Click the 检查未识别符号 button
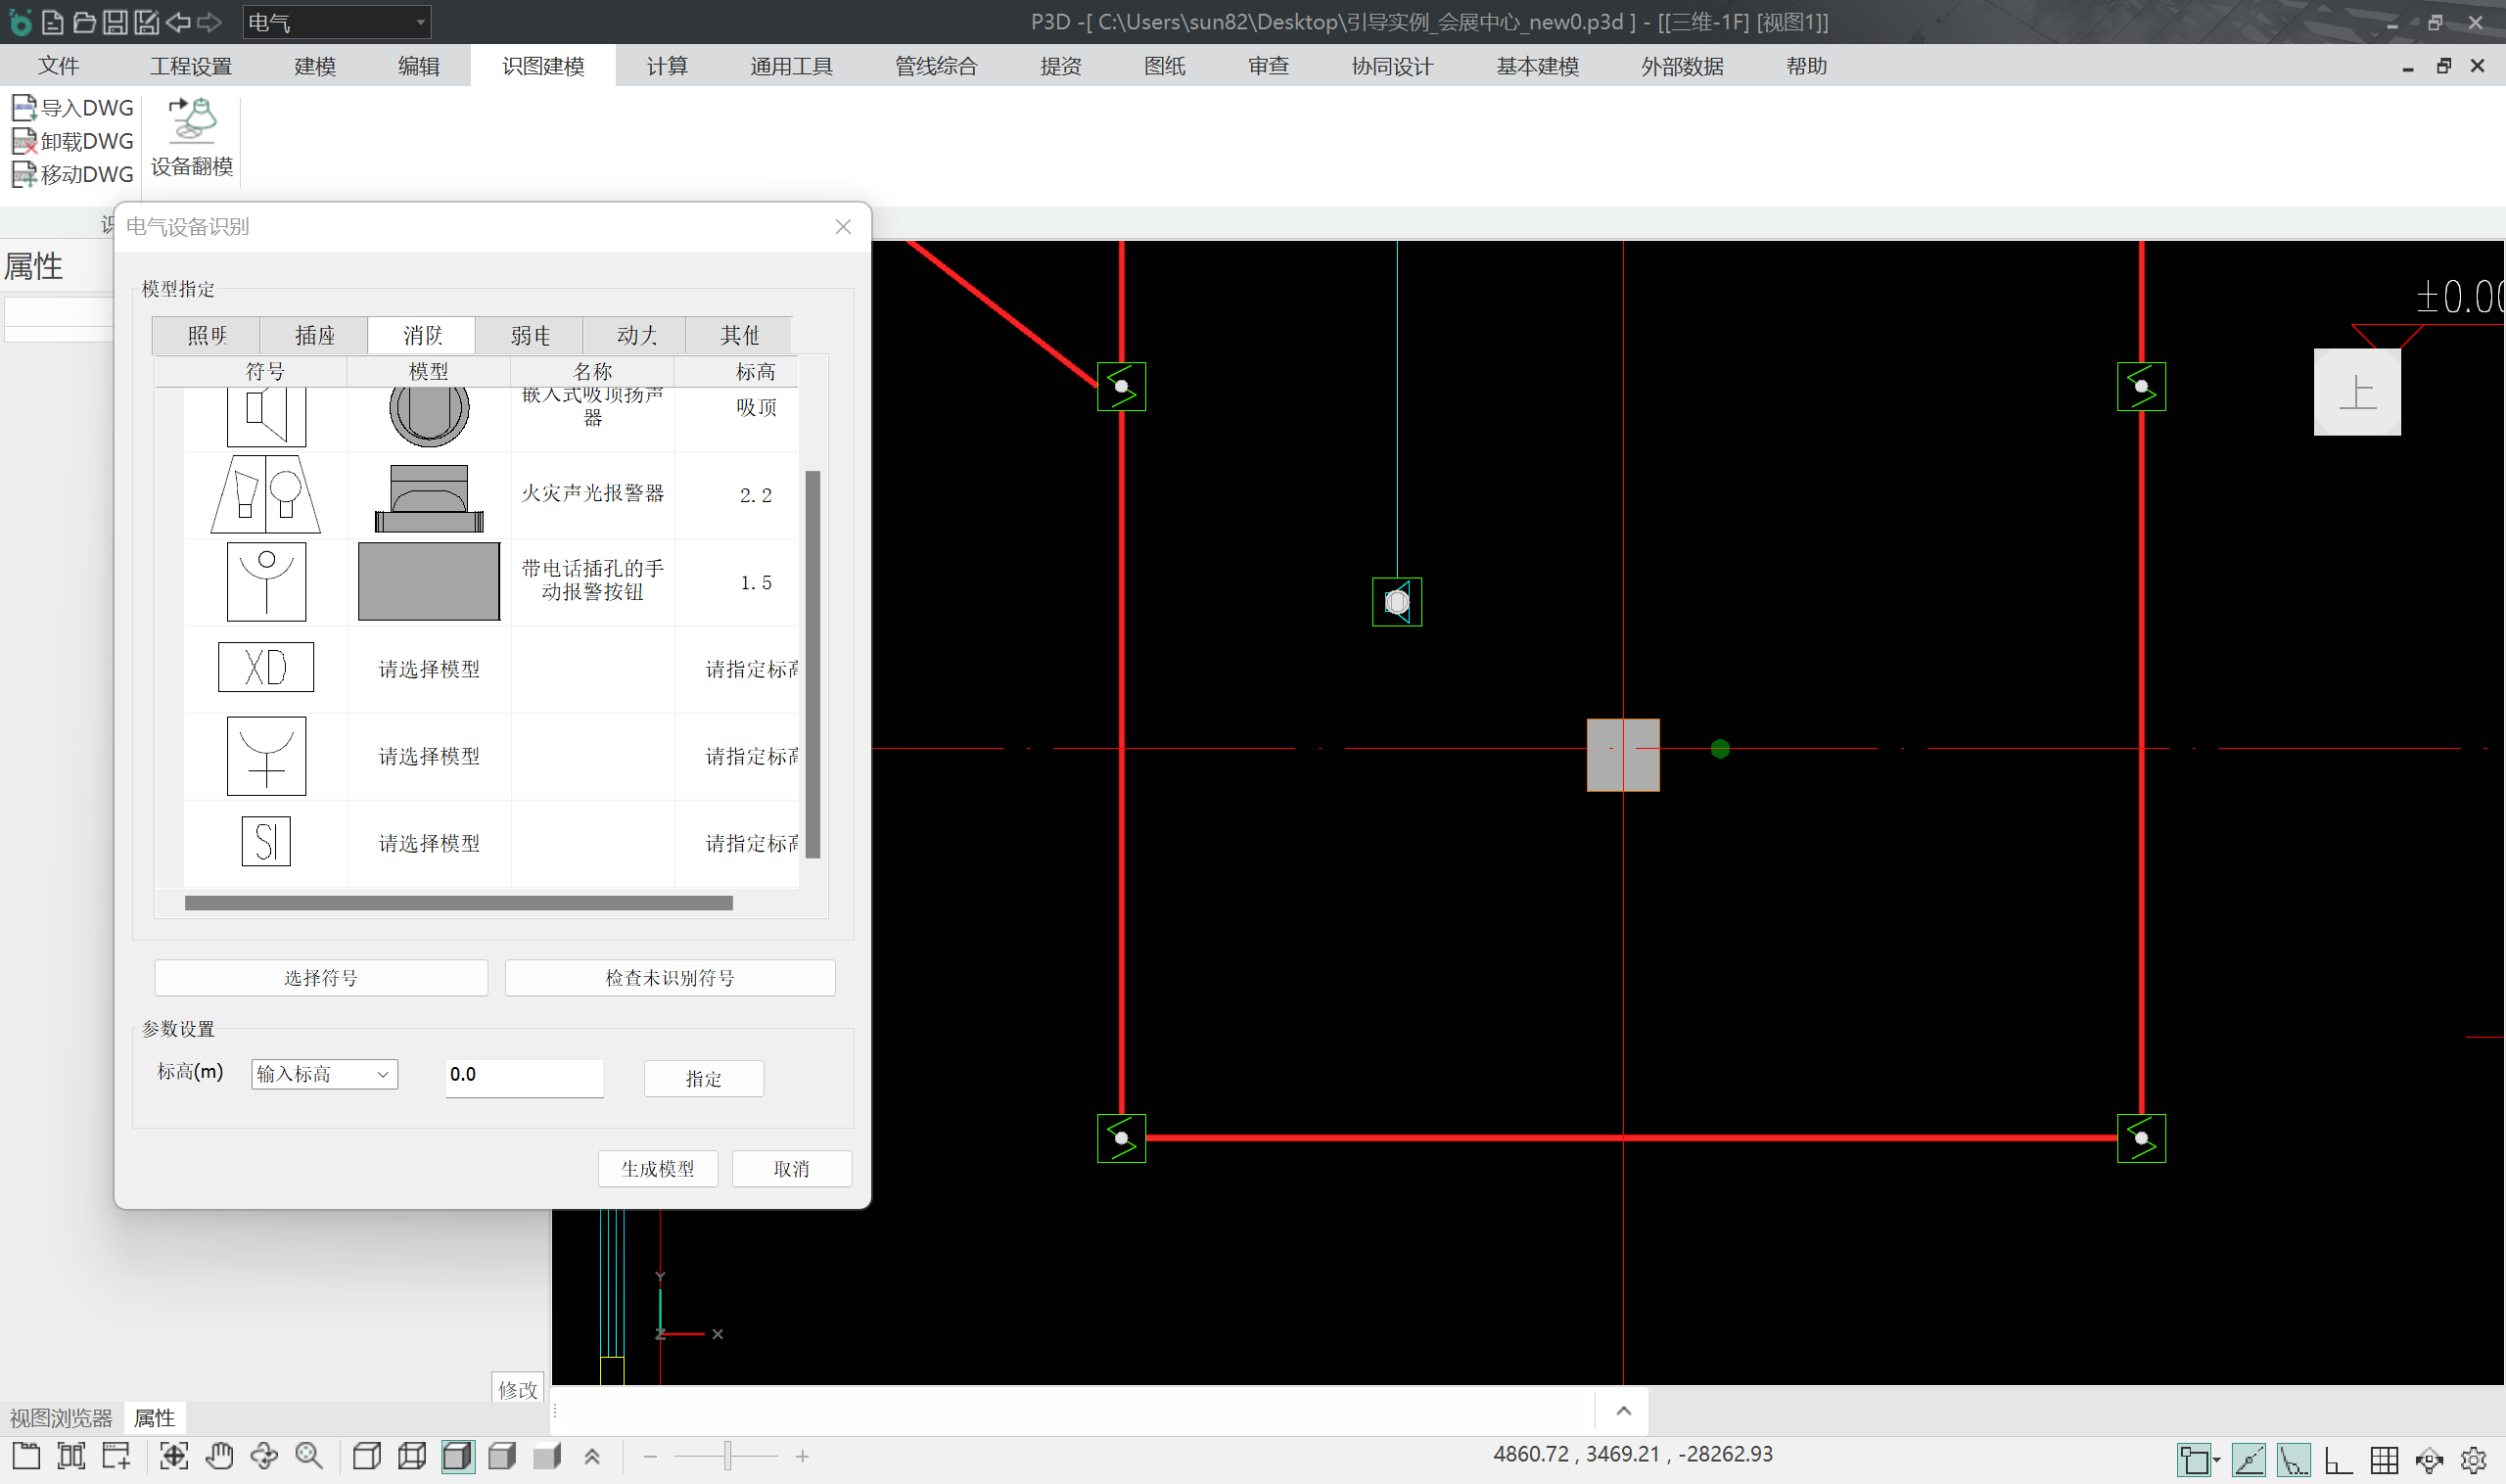The width and height of the screenshot is (2506, 1484). tap(669, 977)
